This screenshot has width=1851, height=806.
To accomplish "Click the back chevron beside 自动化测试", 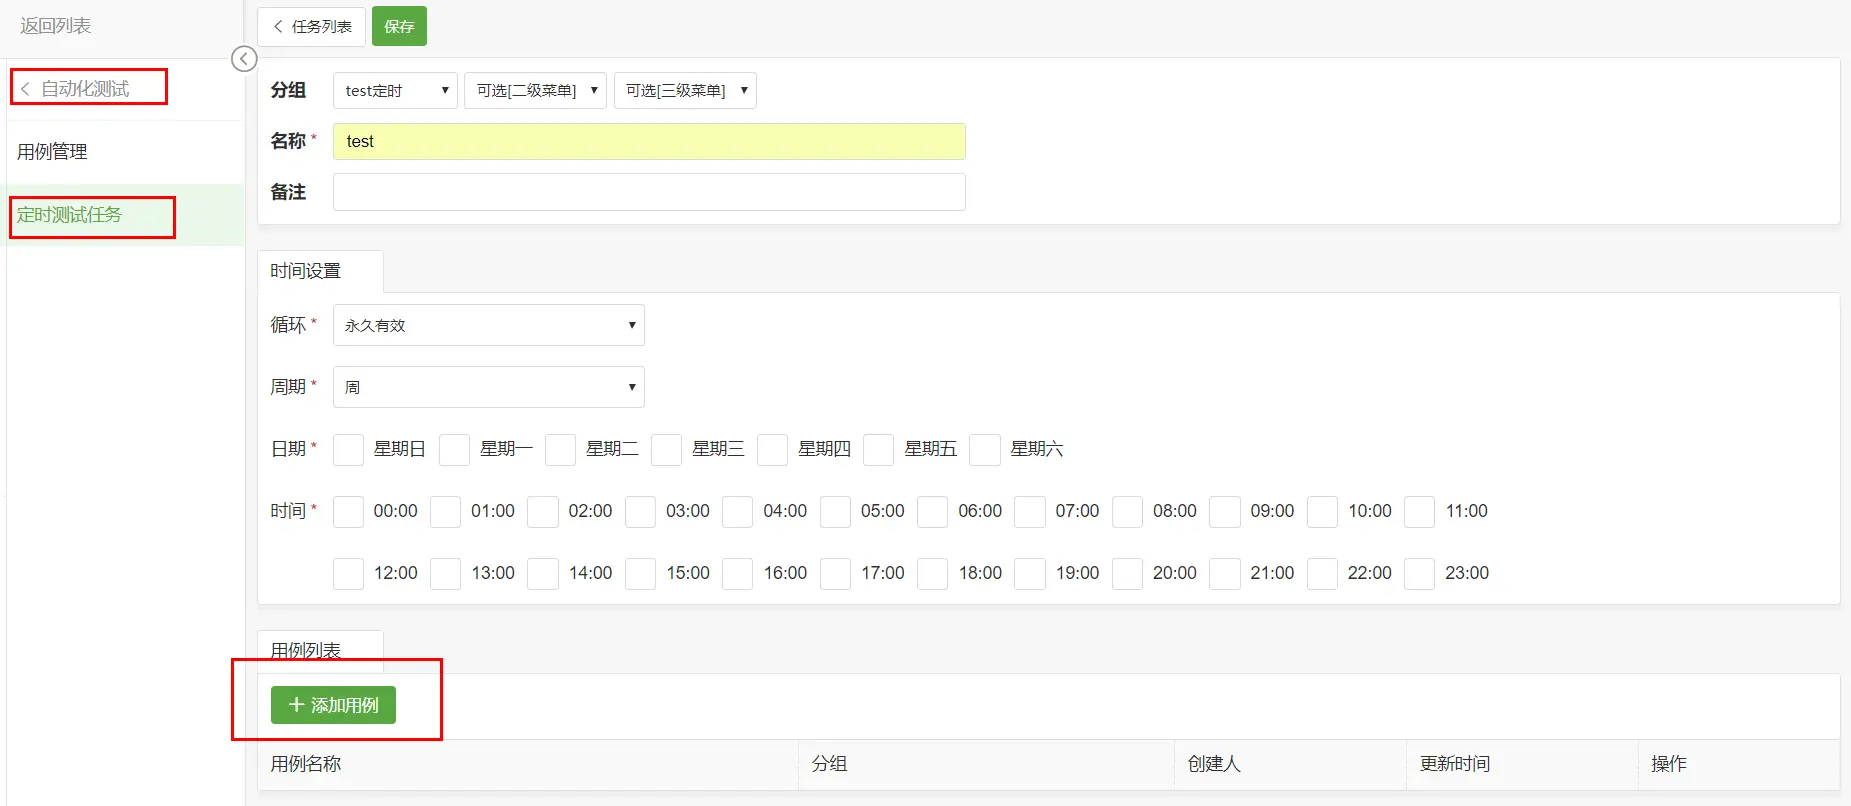I will (x=25, y=89).
